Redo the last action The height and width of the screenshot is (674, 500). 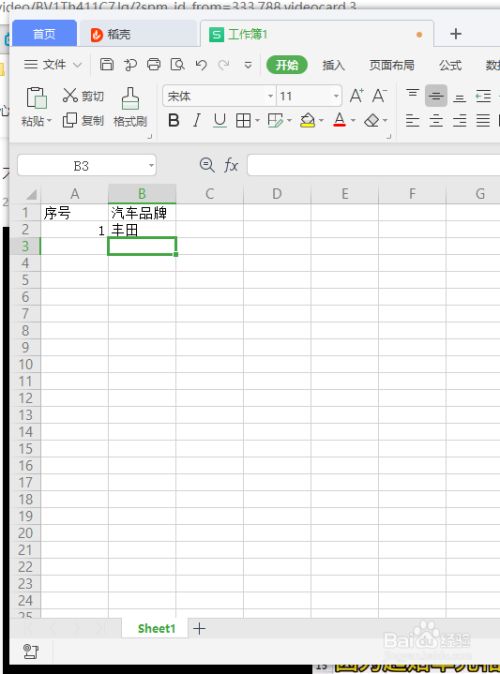tap(224, 64)
